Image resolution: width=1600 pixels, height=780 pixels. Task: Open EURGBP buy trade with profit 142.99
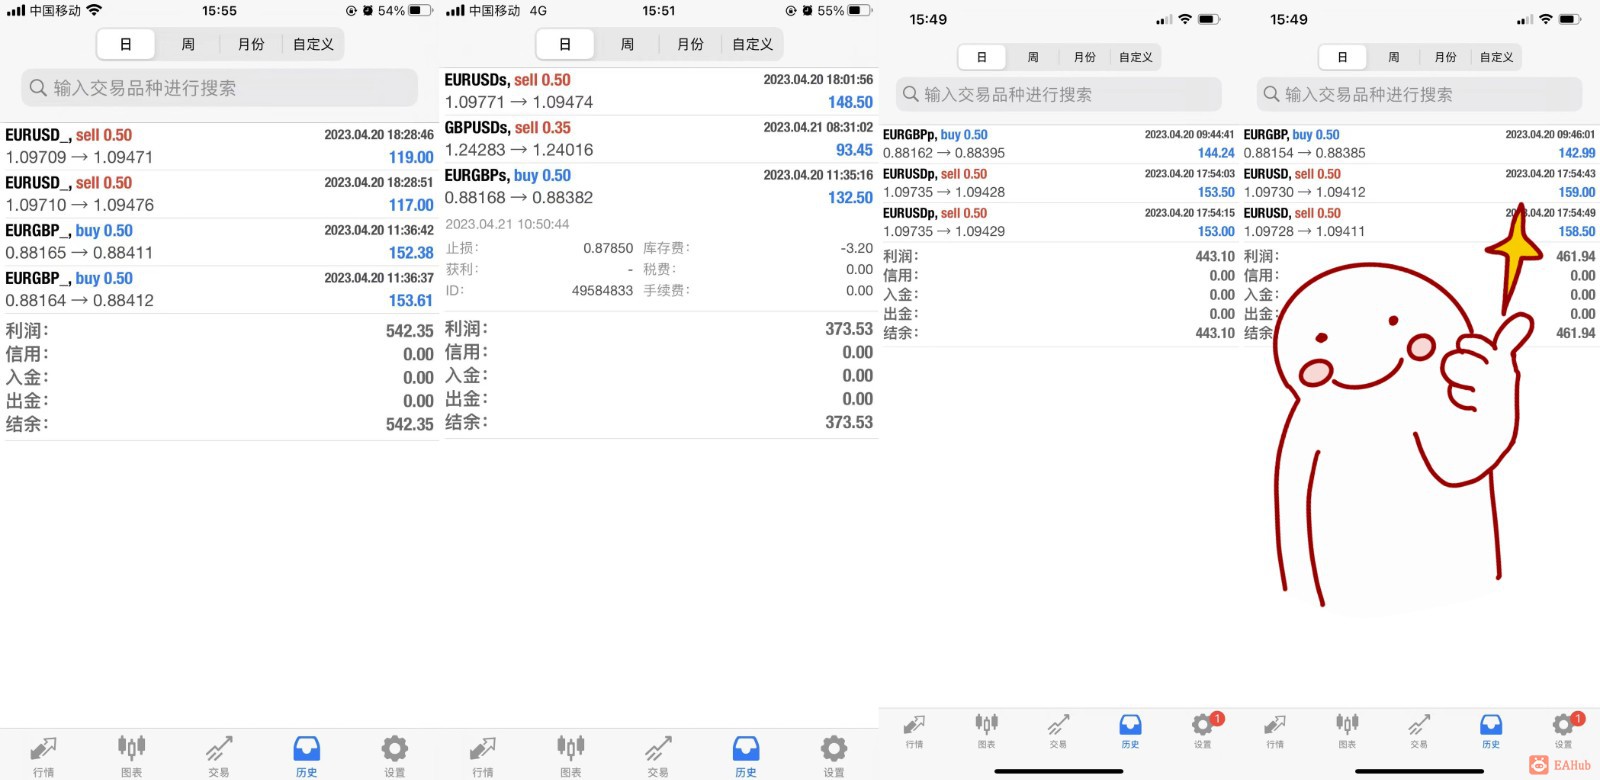1419,144
